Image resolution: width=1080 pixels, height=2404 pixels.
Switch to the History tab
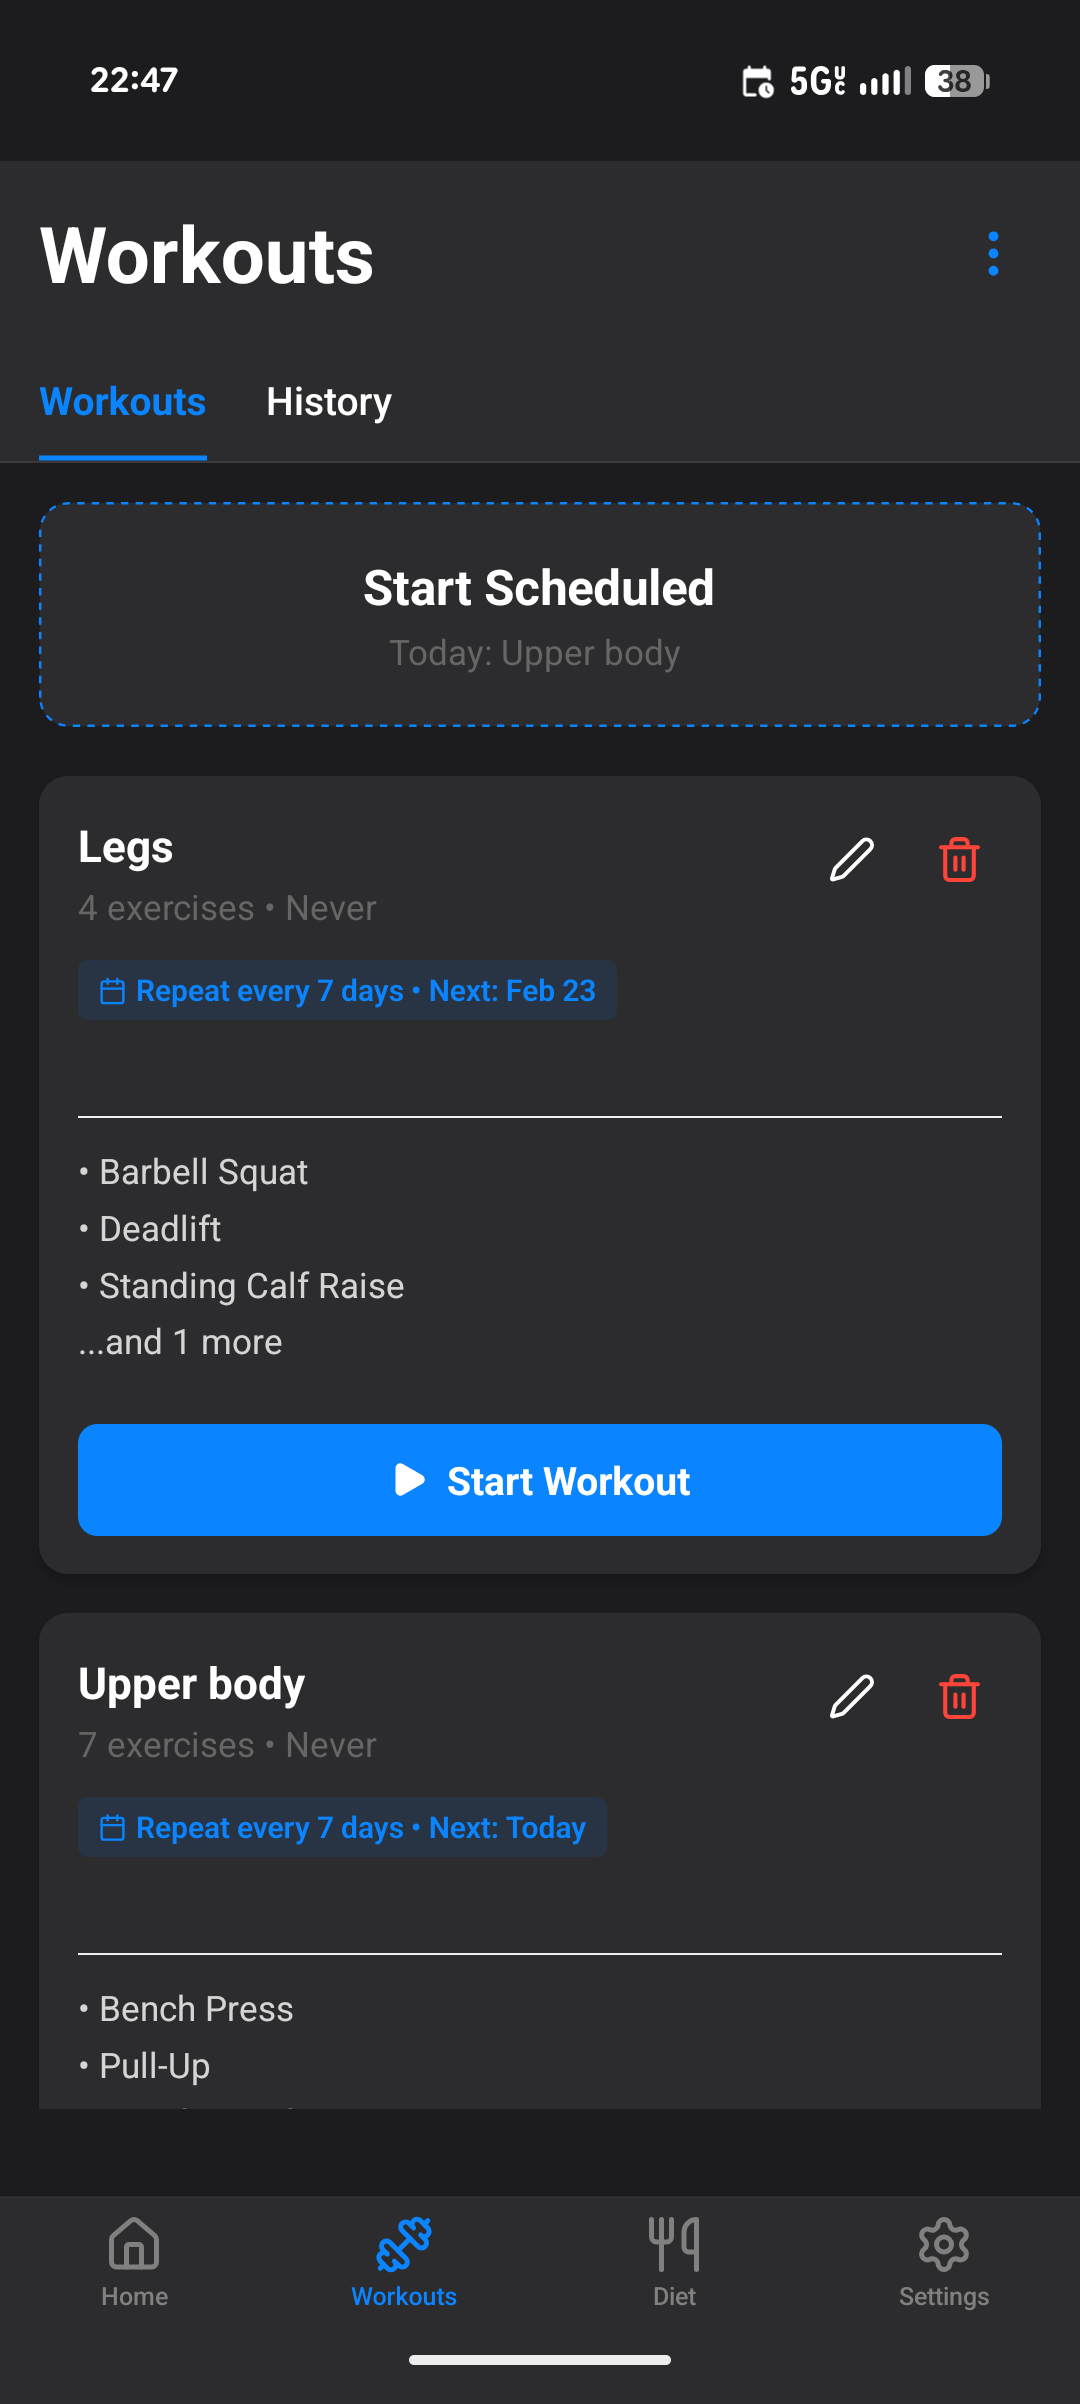pos(328,402)
